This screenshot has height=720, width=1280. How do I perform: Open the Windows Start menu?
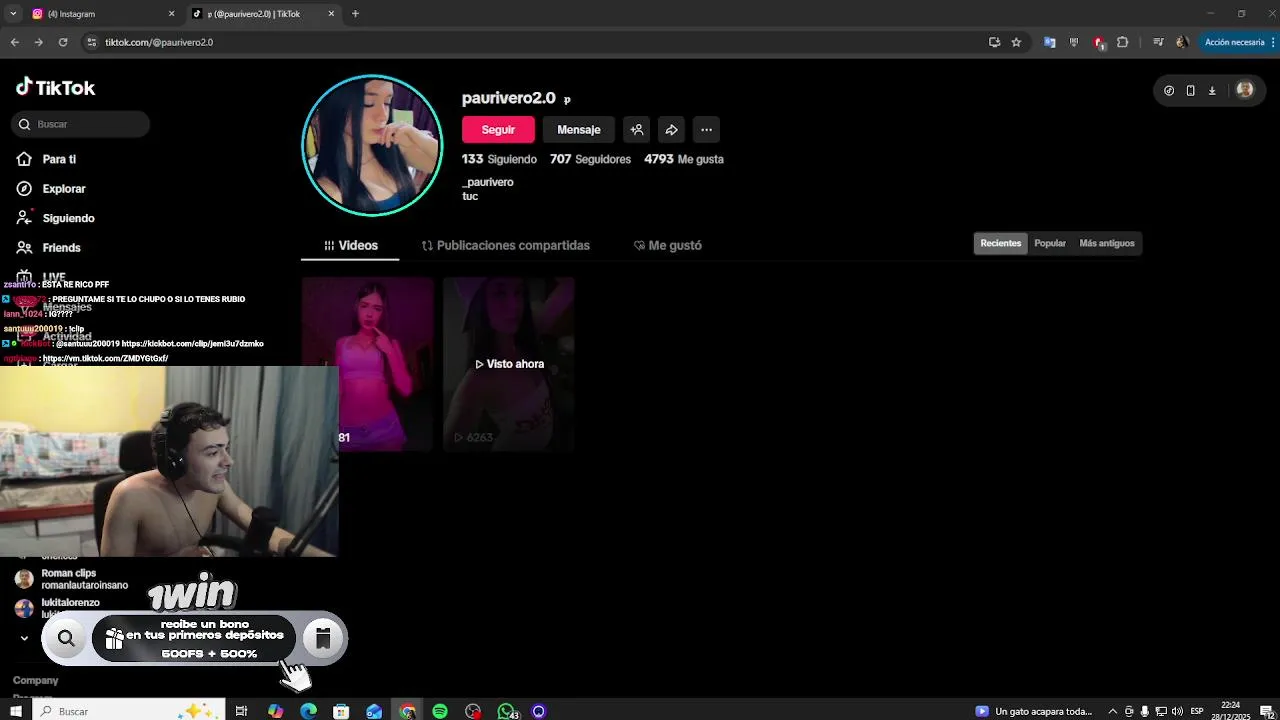[x=15, y=711]
